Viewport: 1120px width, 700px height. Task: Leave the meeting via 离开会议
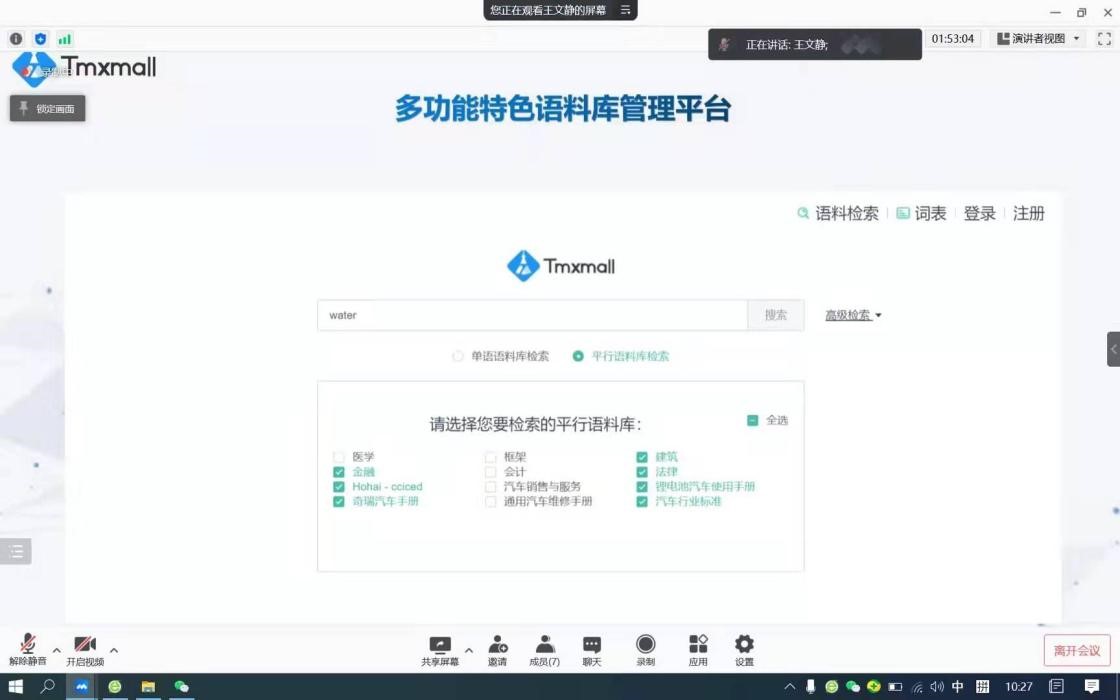[1077, 651]
